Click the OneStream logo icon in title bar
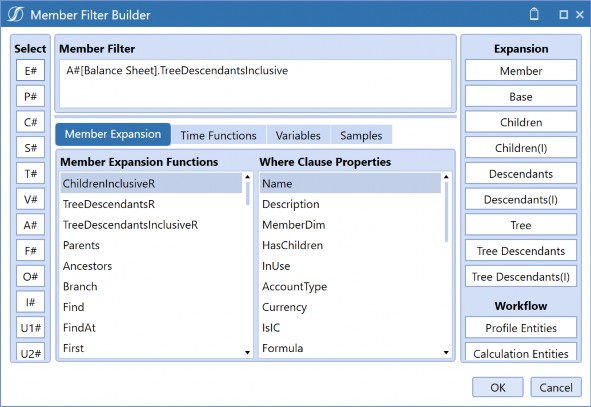591x407 pixels. pos(15,14)
